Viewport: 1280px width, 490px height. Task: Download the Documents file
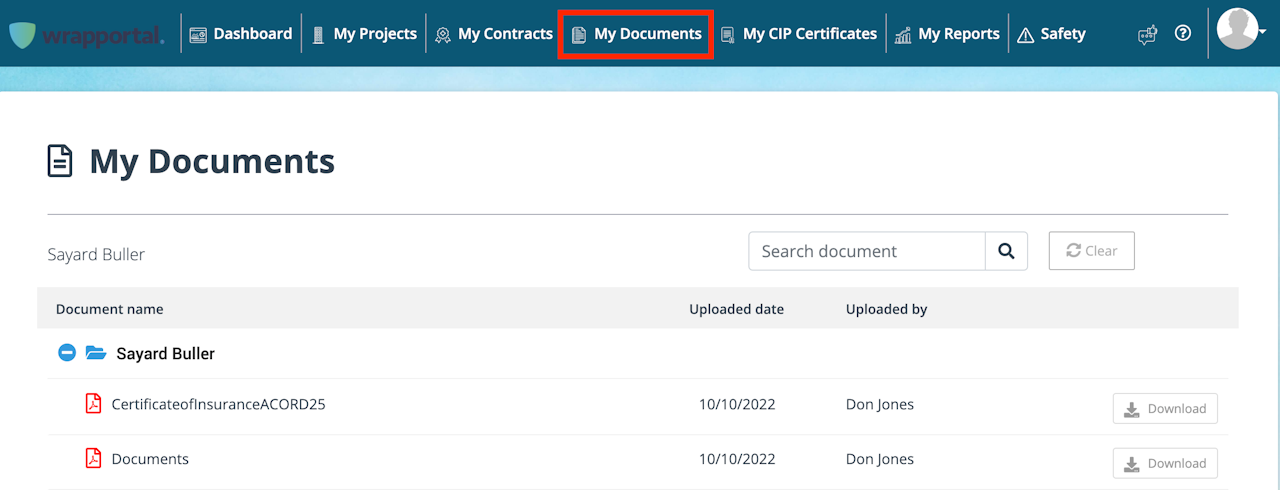[x=1165, y=463]
